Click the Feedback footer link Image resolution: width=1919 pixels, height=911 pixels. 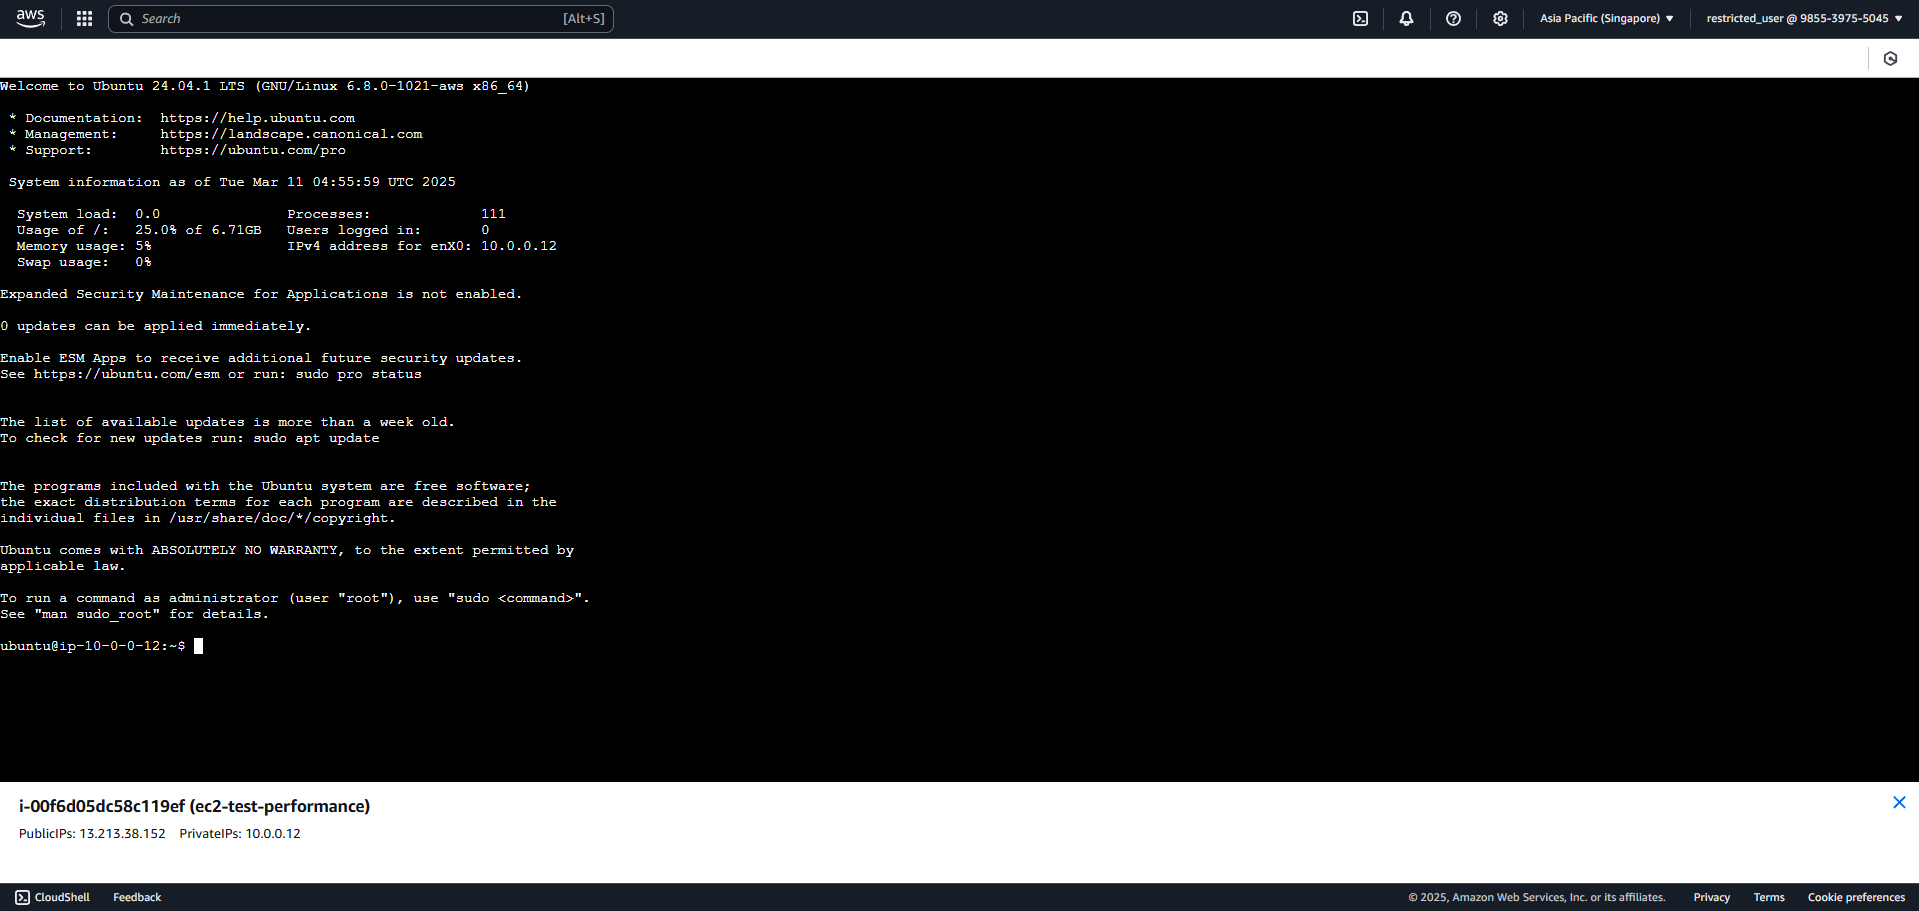tap(137, 897)
